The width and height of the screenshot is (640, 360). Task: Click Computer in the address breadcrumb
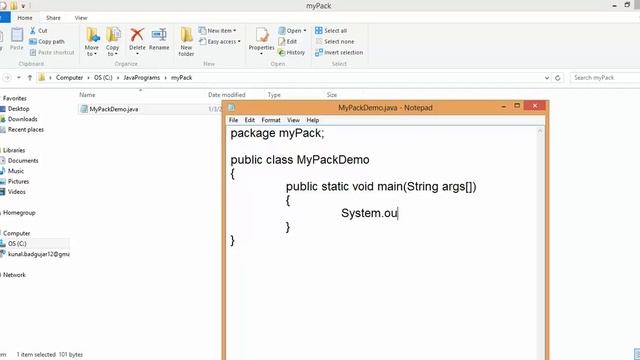coord(69,78)
